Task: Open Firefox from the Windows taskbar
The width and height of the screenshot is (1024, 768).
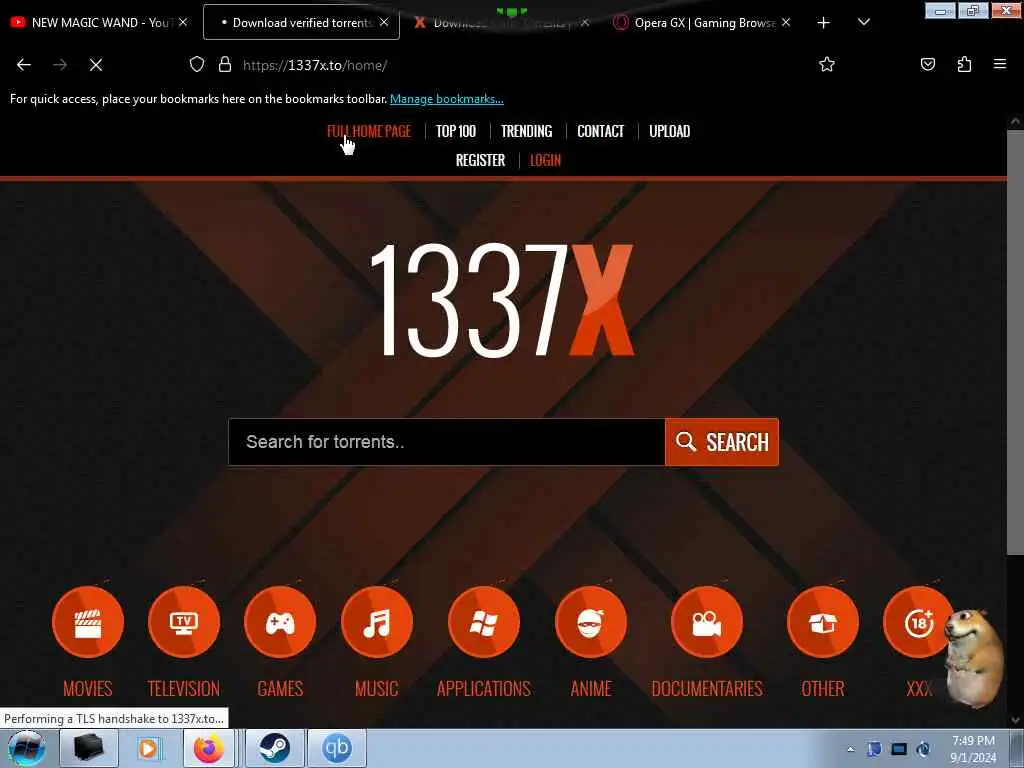Action: click(208, 748)
